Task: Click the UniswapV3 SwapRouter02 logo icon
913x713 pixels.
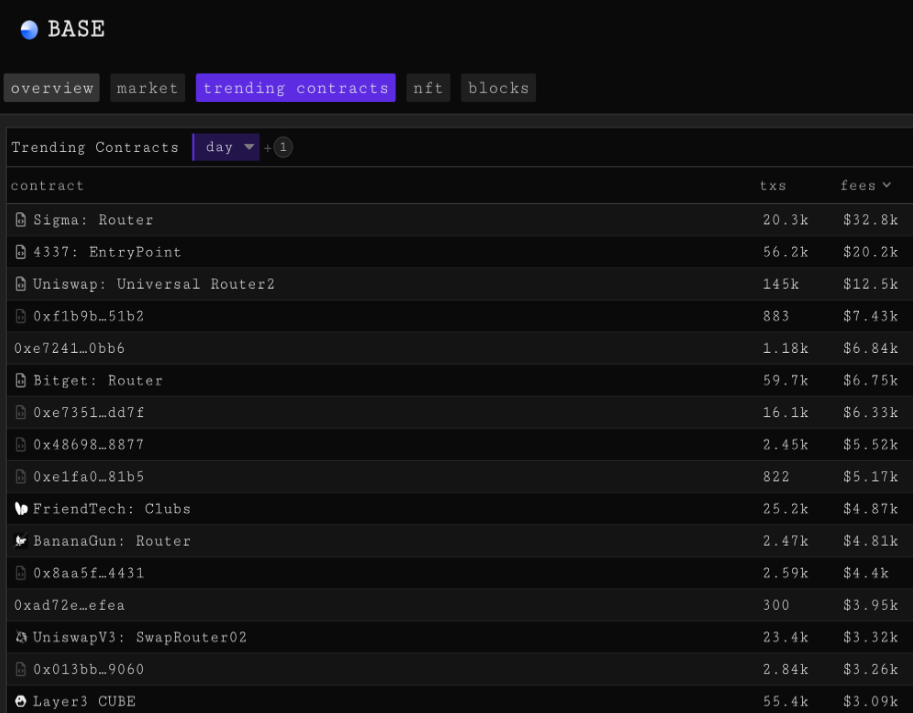Action: [x=20, y=637]
